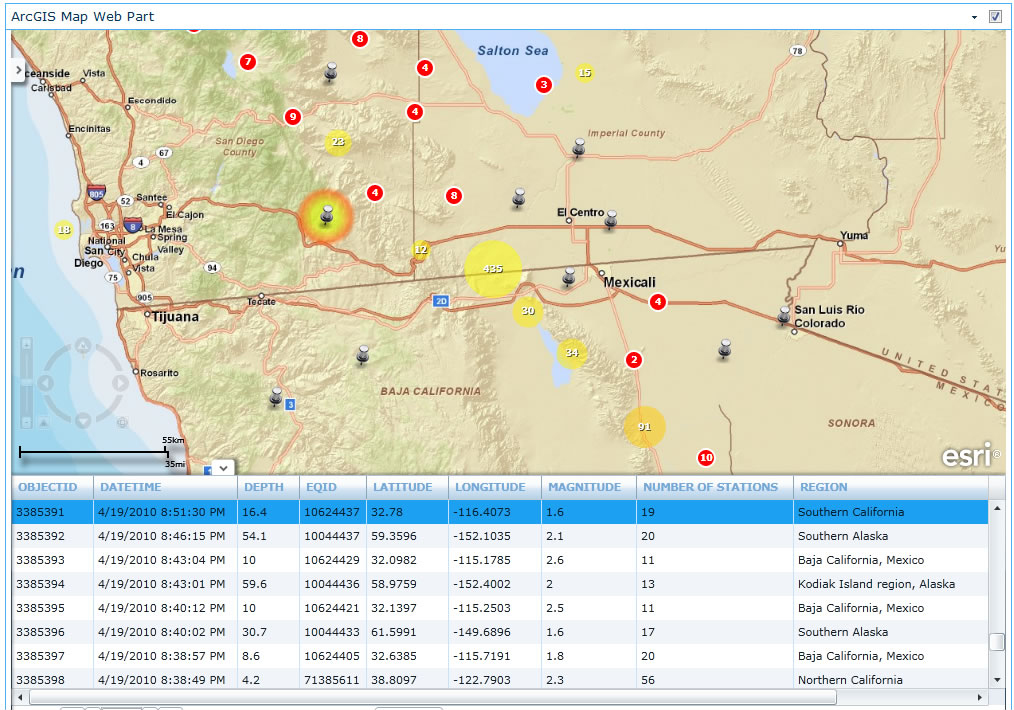Screen dimensions: 1014x710
Task: Adjust the map zoom slider handle
Action: tap(26, 383)
